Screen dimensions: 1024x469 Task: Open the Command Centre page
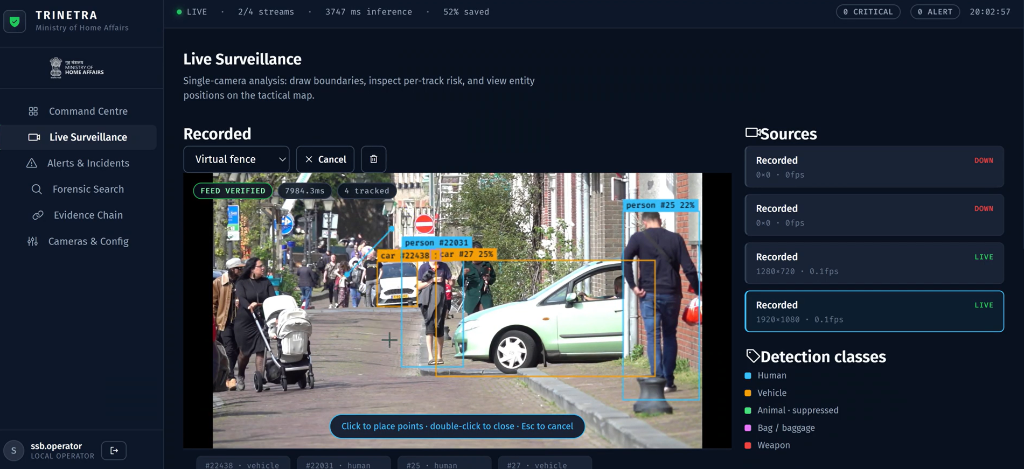tap(78, 112)
